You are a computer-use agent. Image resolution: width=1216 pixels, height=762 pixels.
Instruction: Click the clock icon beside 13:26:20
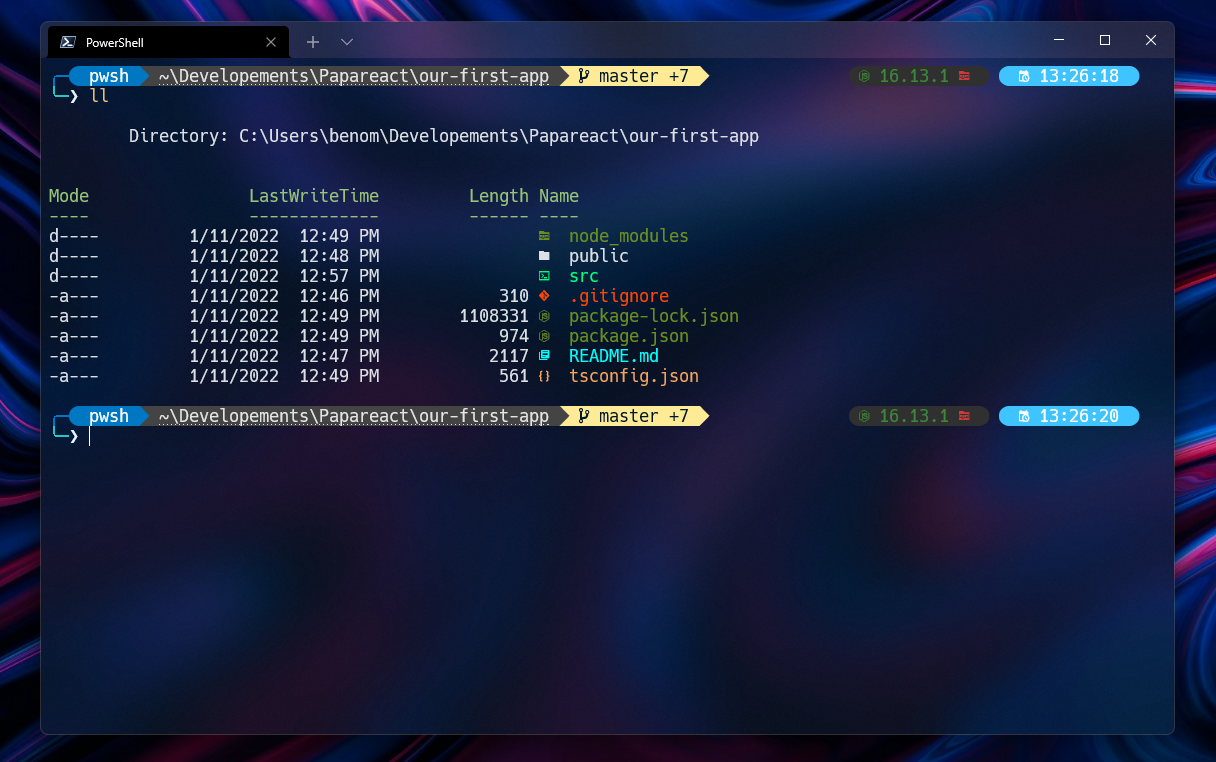coord(1023,416)
